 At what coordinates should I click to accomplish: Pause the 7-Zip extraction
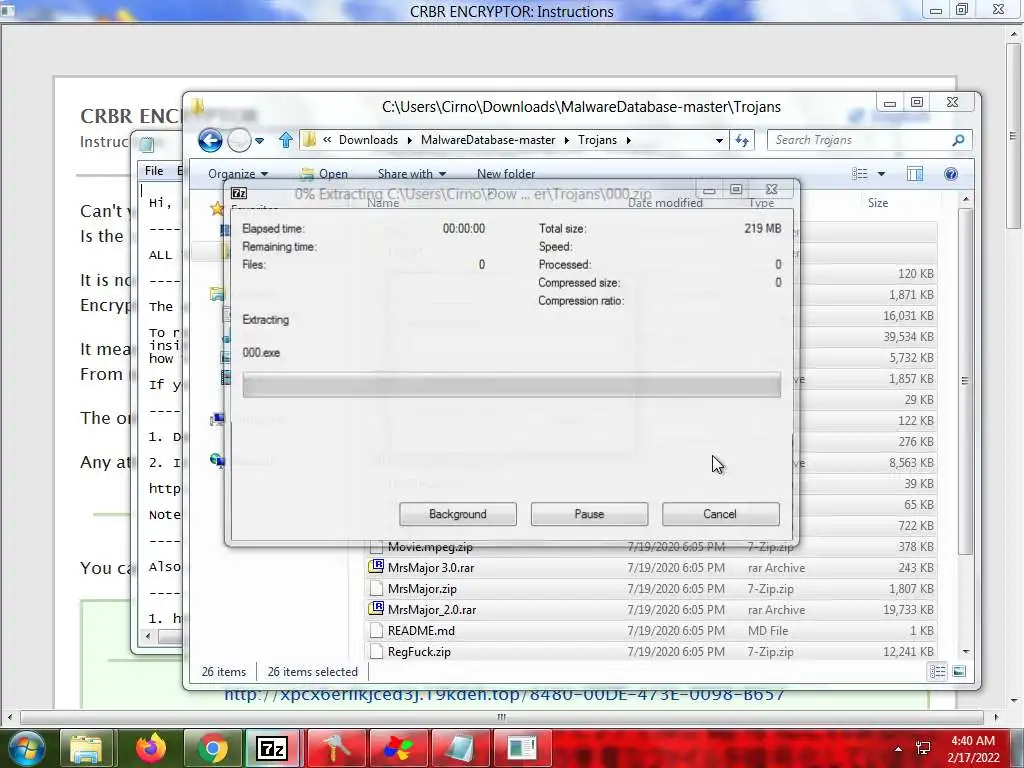click(x=589, y=514)
